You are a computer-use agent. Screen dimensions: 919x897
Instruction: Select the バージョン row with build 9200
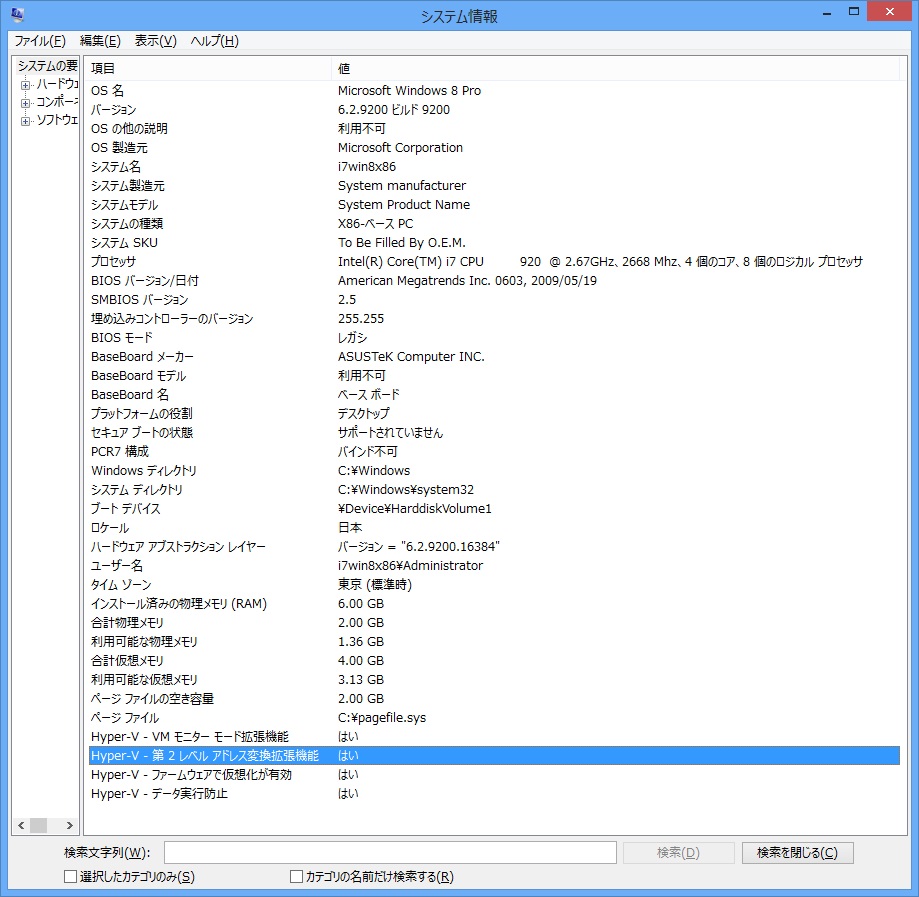494,110
